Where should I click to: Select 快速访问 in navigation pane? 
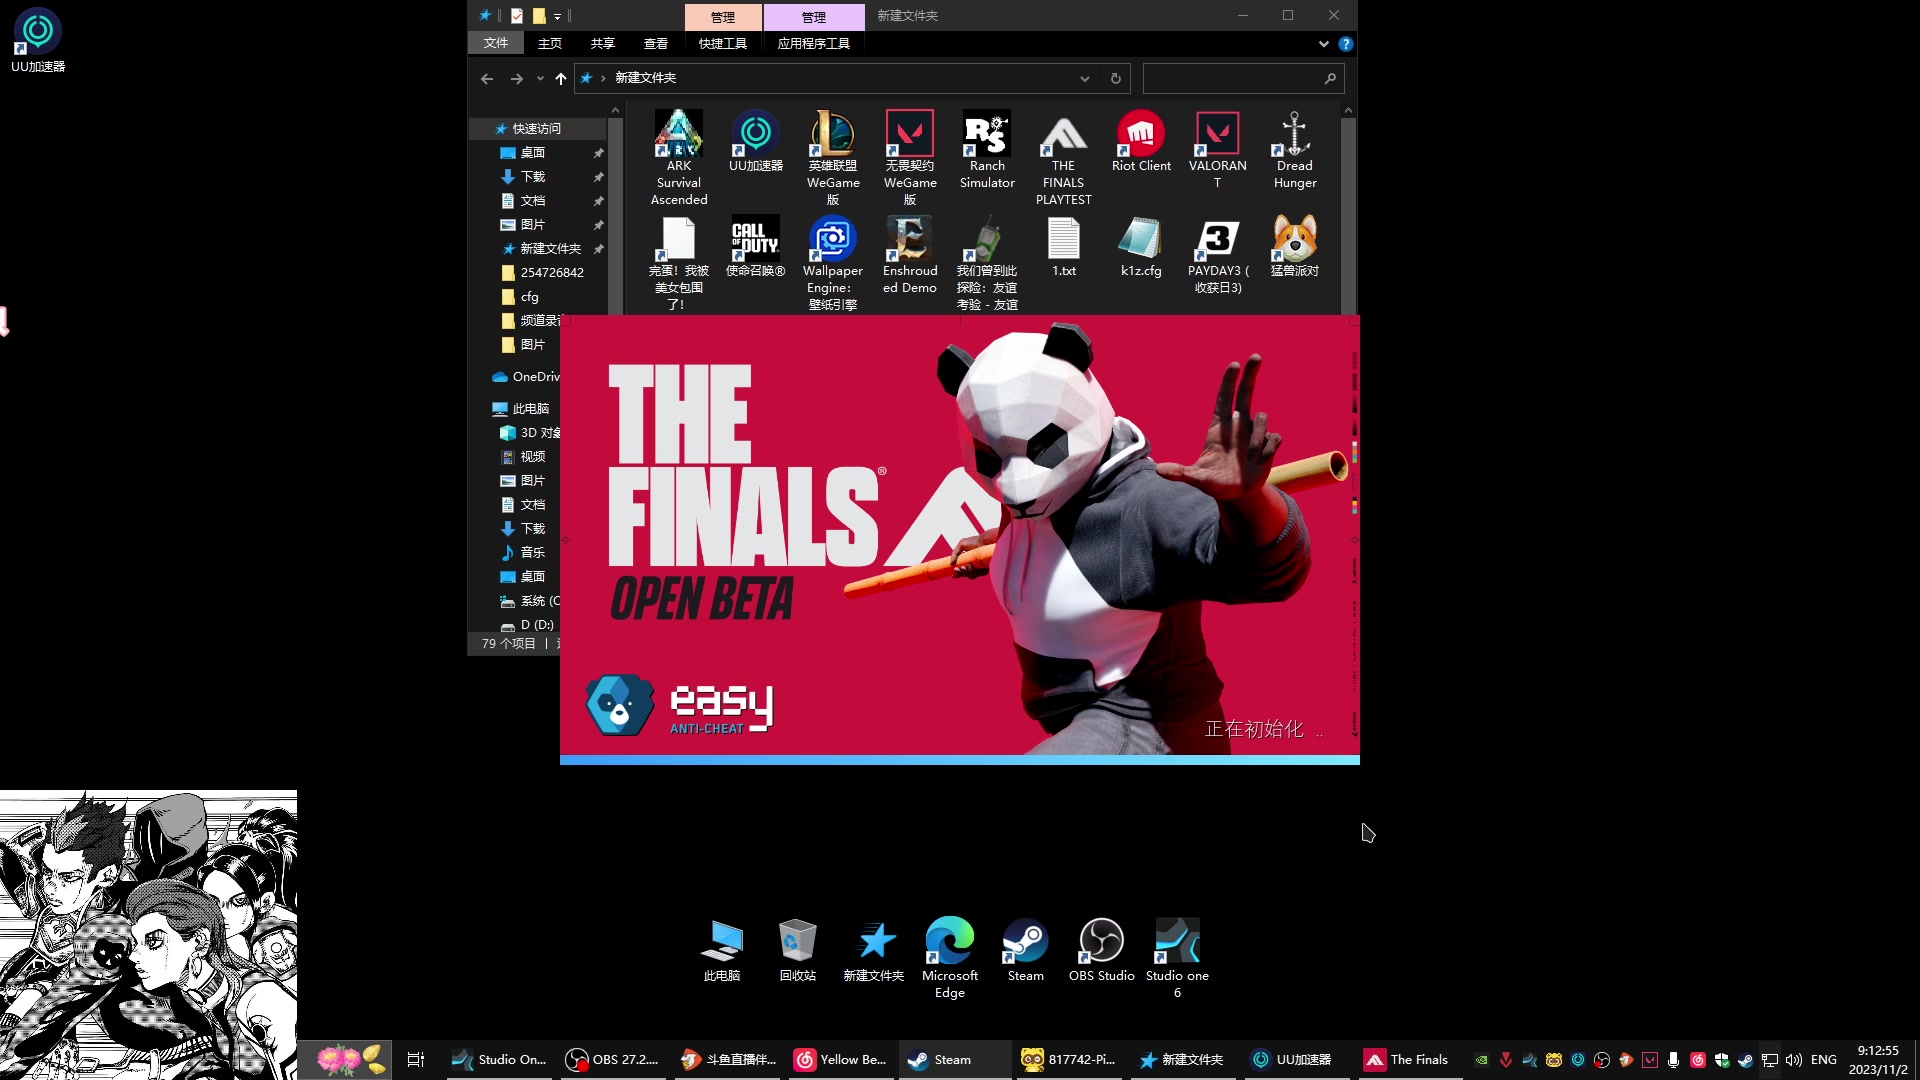[x=537, y=128]
